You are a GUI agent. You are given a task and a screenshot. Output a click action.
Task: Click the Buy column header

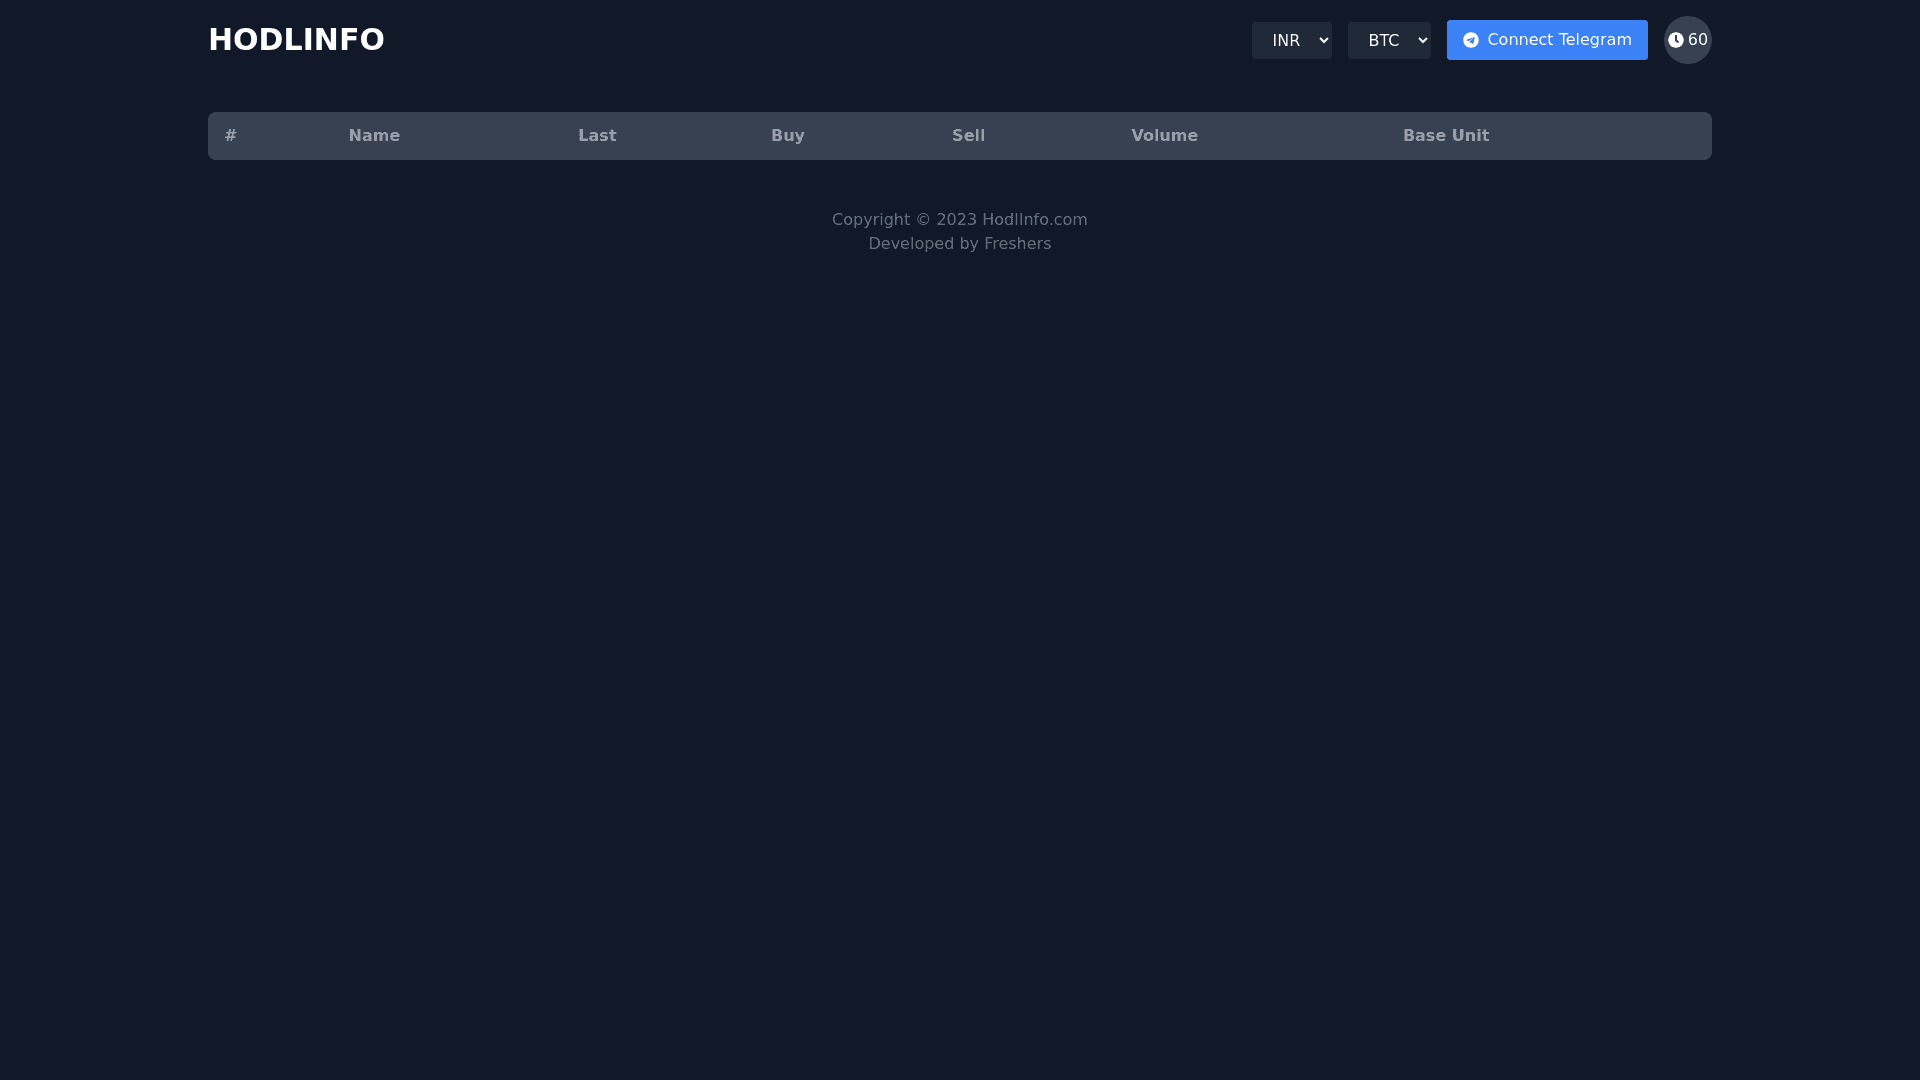pyautogui.click(x=787, y=136)
